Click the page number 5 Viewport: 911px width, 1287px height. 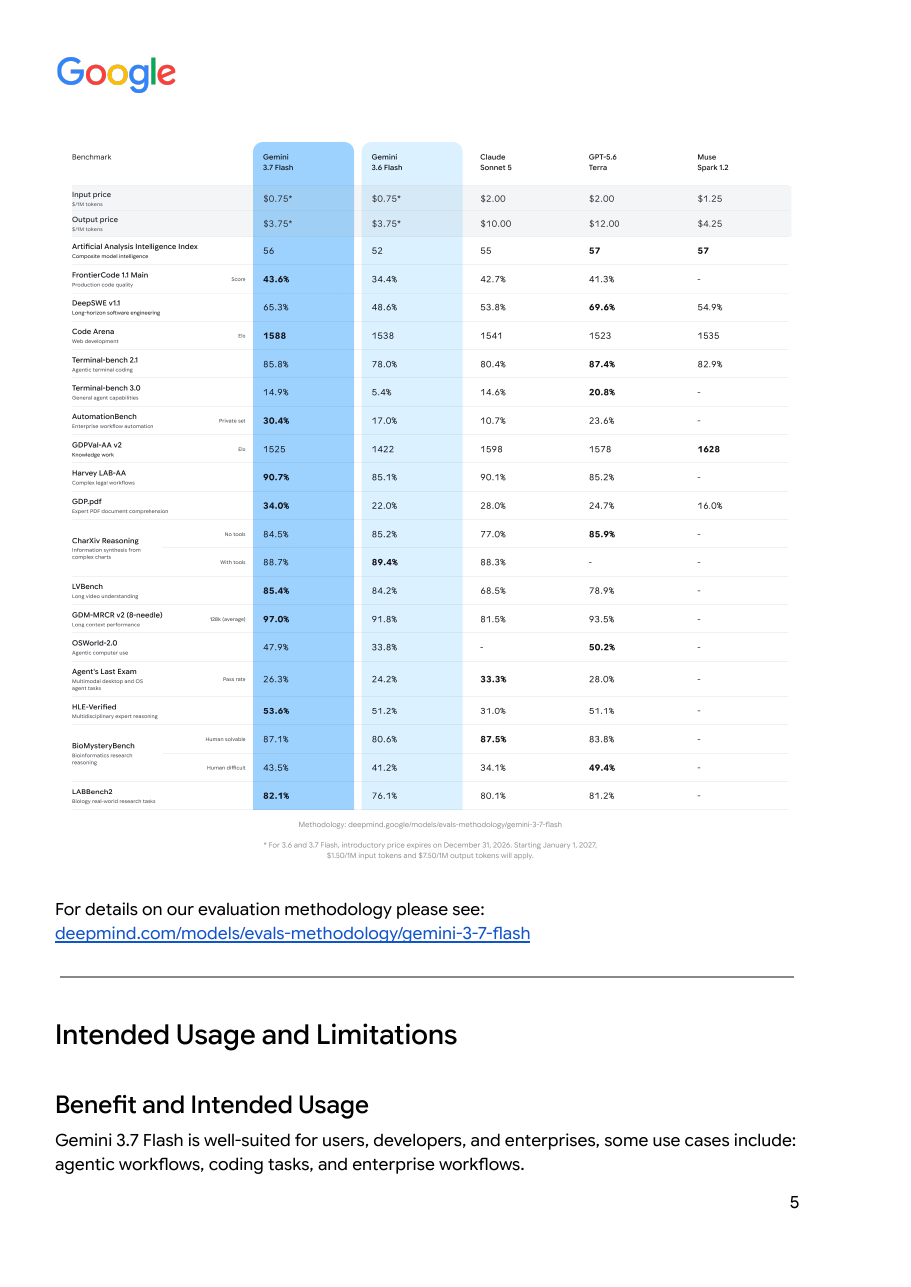pyautogui.click(x=794, y=1203)
